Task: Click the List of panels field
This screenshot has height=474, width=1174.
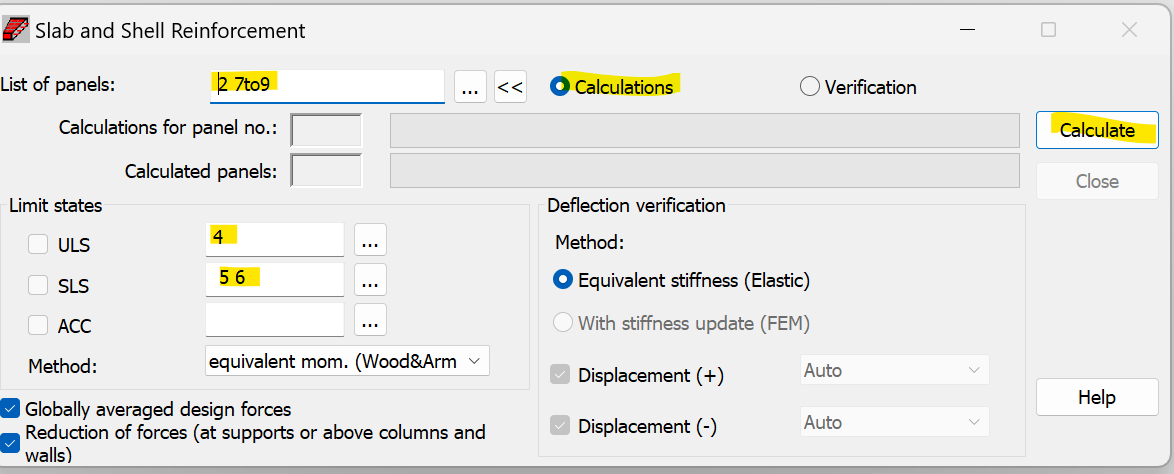Action: point(327,84)
